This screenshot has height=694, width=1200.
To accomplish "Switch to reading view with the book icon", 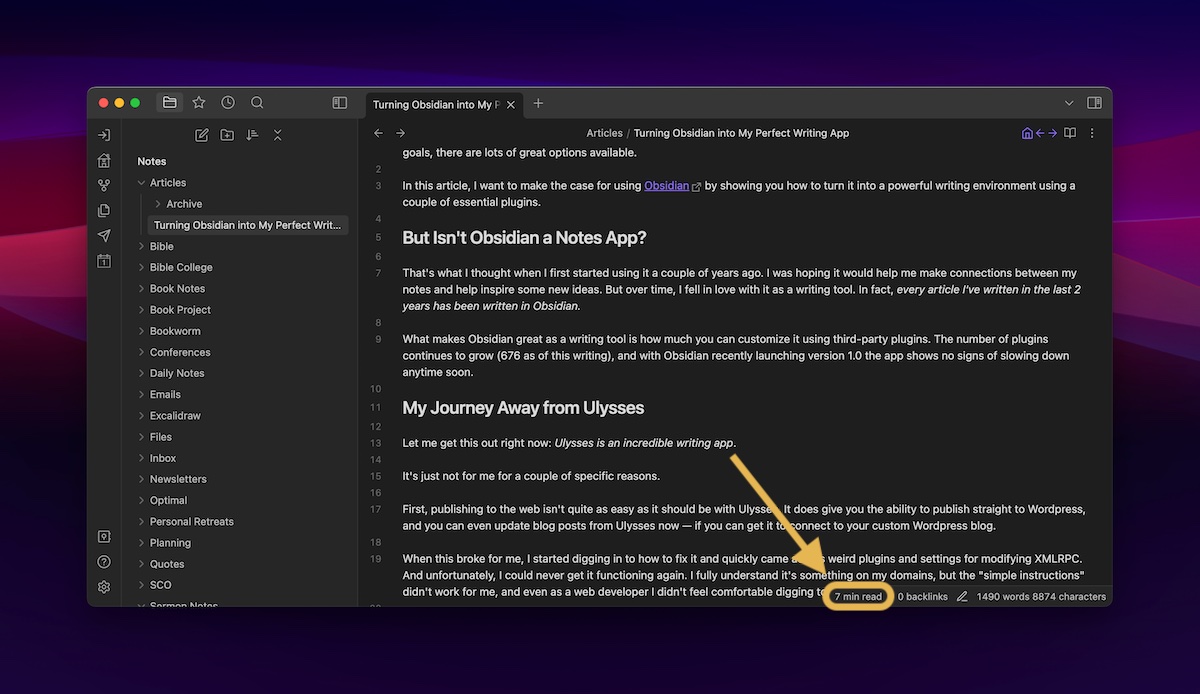I will coord(1070,133).
